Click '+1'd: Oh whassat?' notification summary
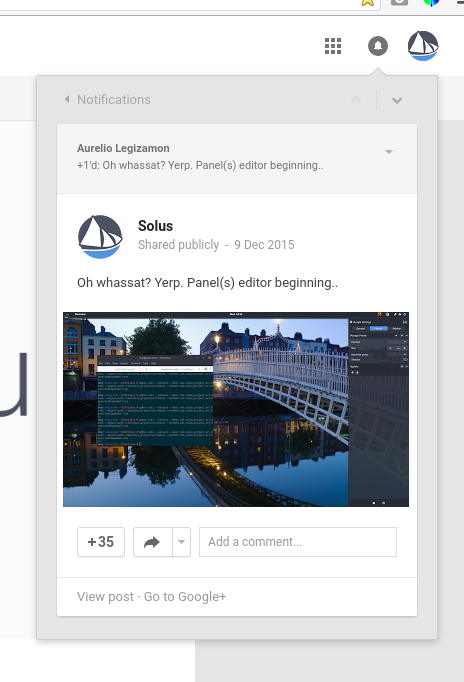 200,166
